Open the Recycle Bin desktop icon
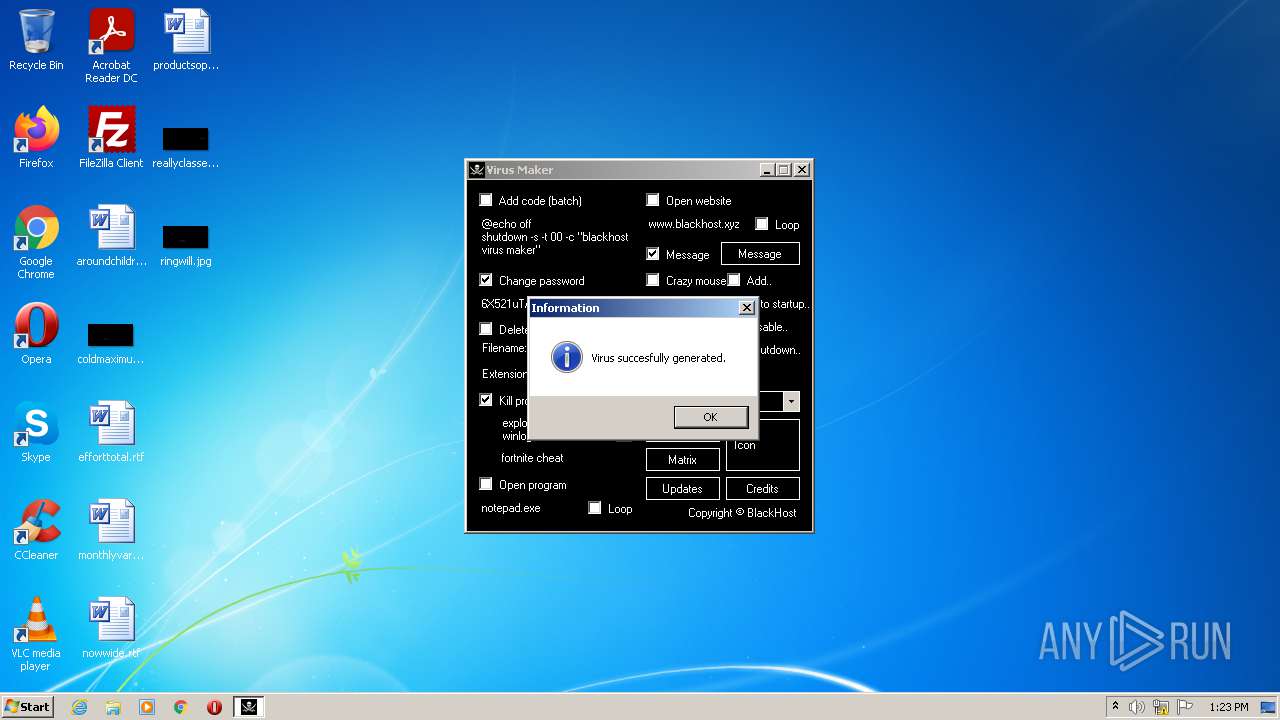1280x720 pixels. (36, 40)
